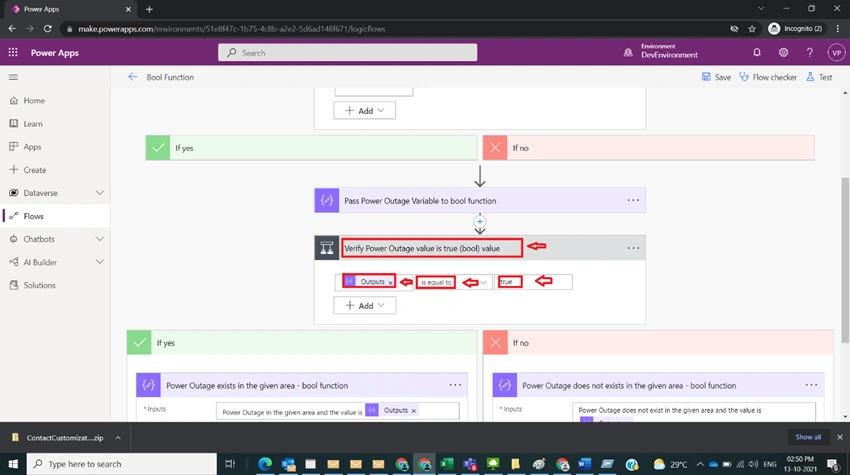The height and width of the screenshot is (475, 850).
Task: Click the Windows taskbar search box
Action: [x=121, y=464]
